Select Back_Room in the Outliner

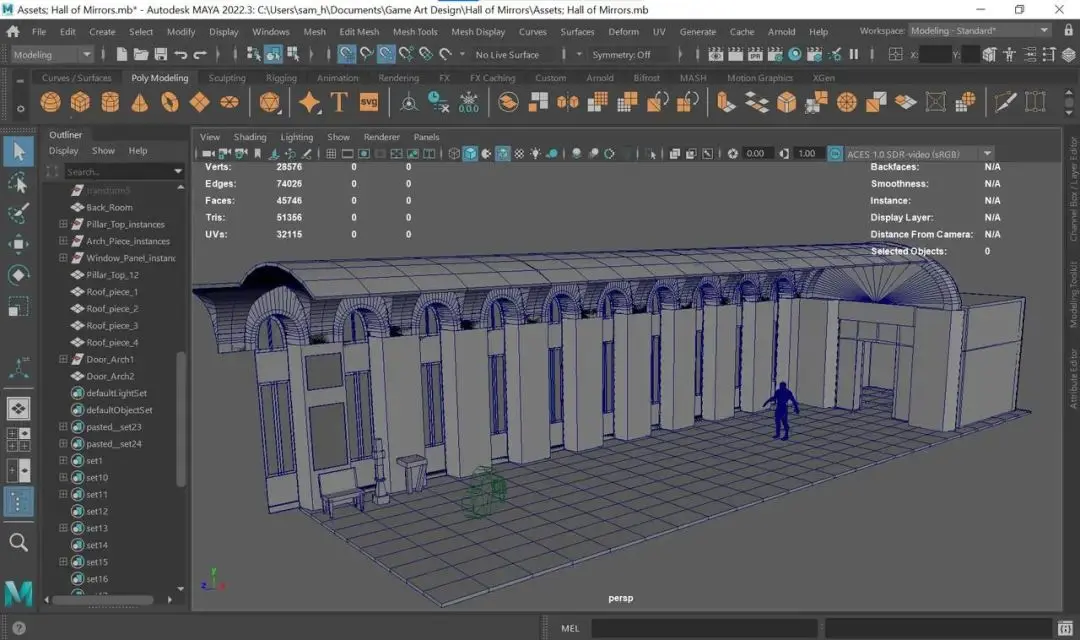pyautogui.click(x=109, y=207)
